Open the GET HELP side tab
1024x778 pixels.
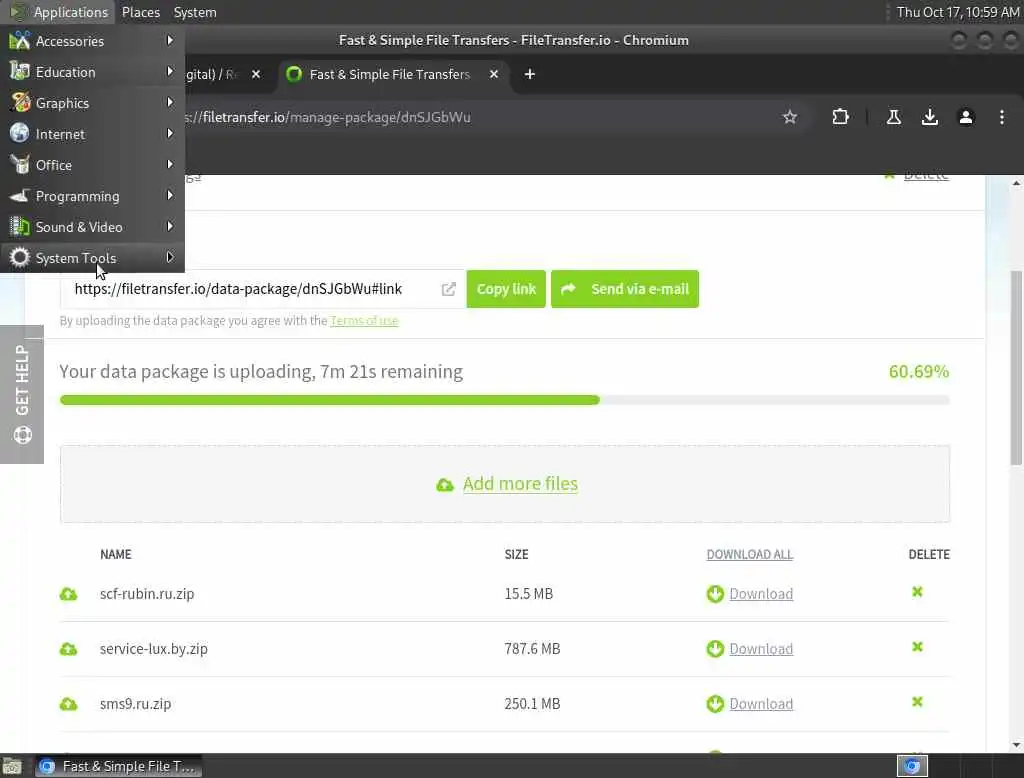coord(22,395)
